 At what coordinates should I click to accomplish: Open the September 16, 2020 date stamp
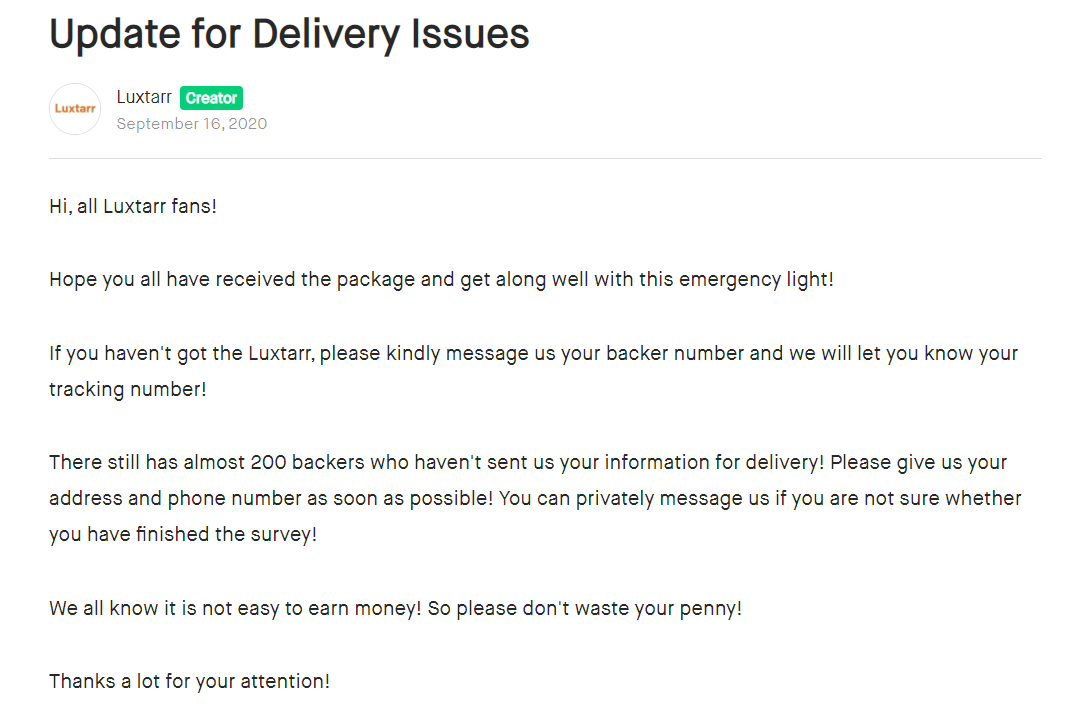coord(192,124)
